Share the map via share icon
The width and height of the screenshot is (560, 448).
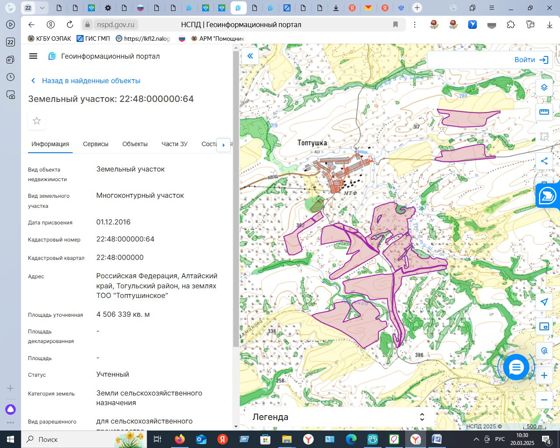[x=544, y=161]
